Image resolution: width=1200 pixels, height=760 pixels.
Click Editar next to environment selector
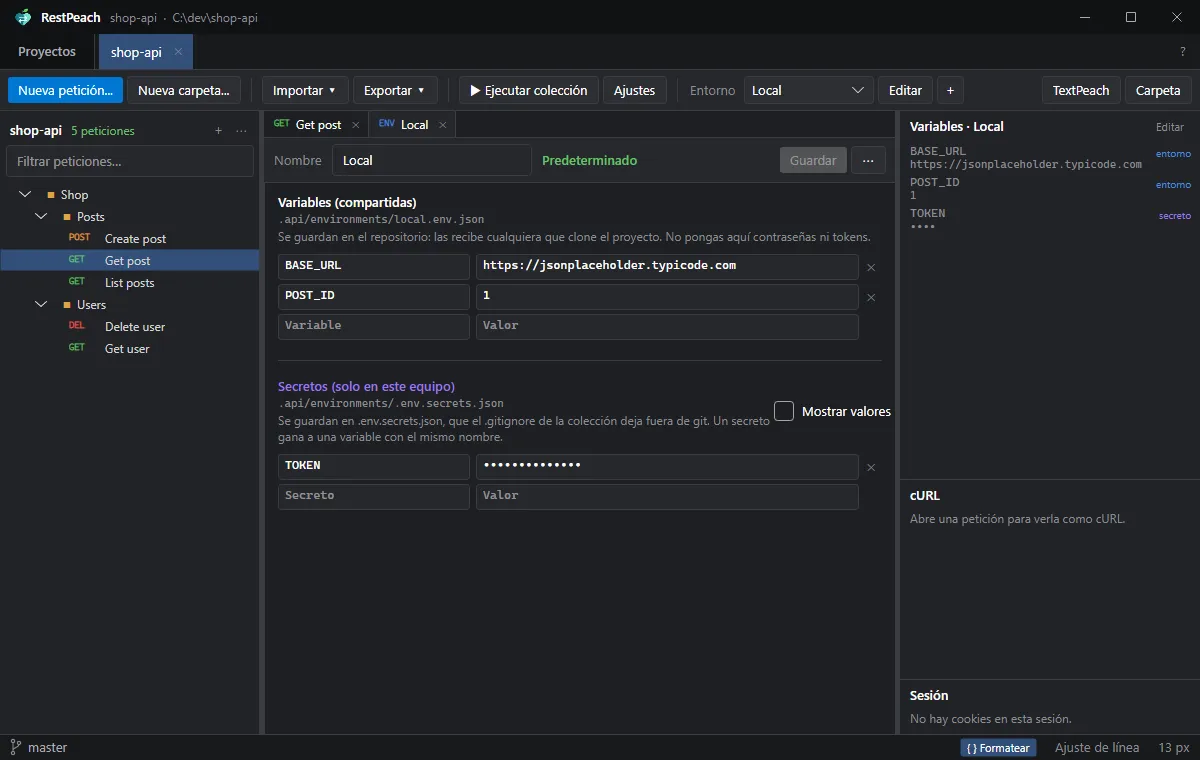coord(906,90)
